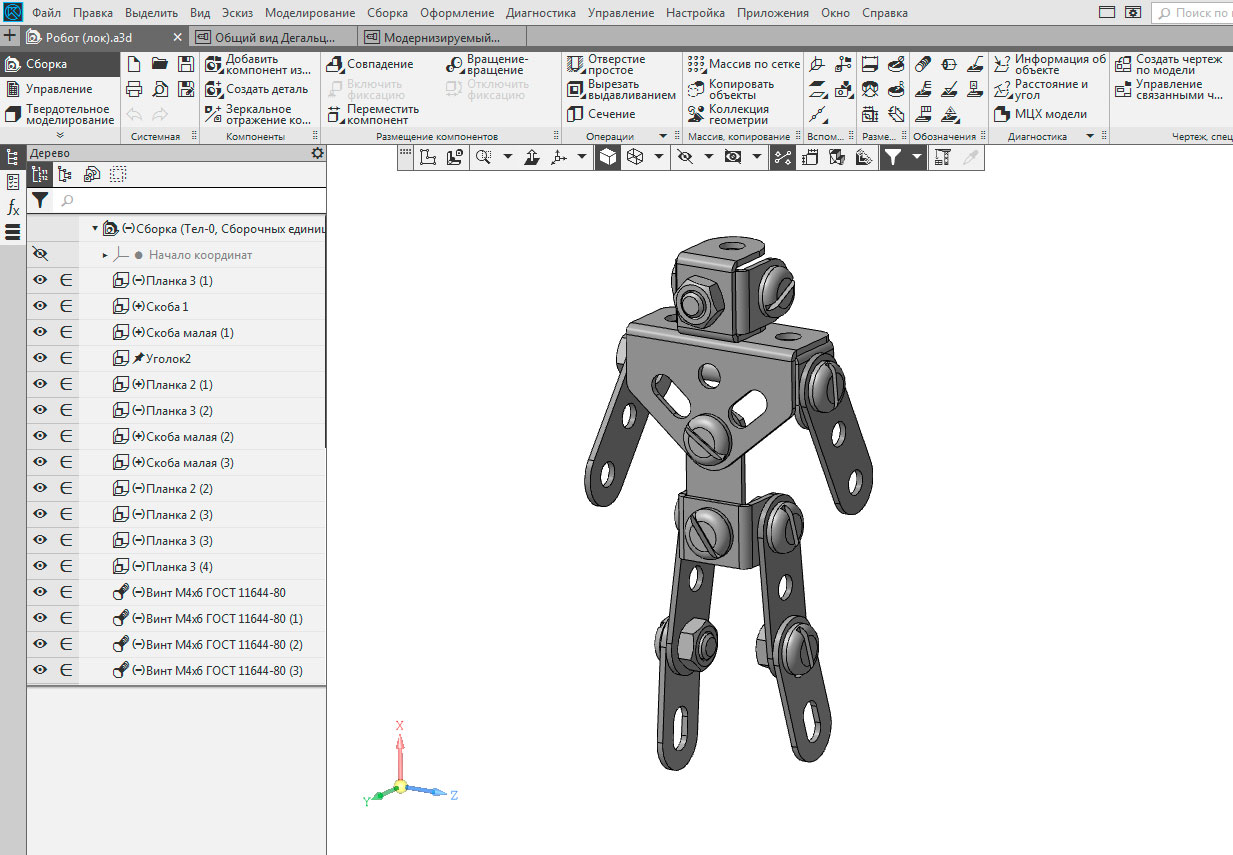Select Твердотельное моделирование toolbar set
The image size is (1233, 855).
coord(58,114)
